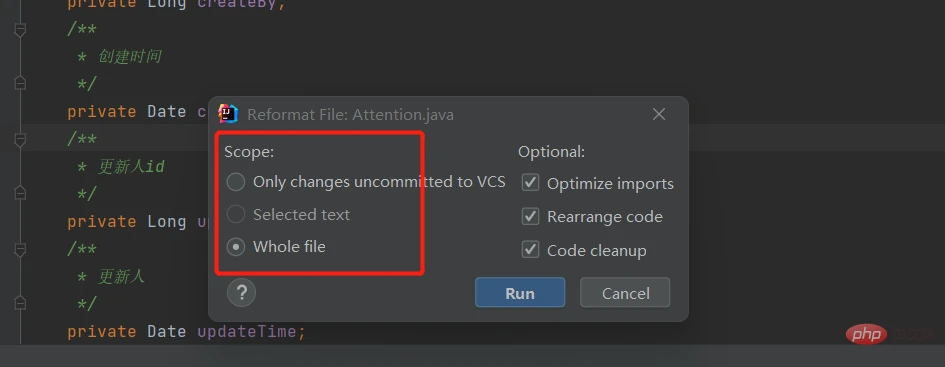Viewport: 945px width, 367px height.
Task: Open help with the question mark button
Action: [242, 293]
